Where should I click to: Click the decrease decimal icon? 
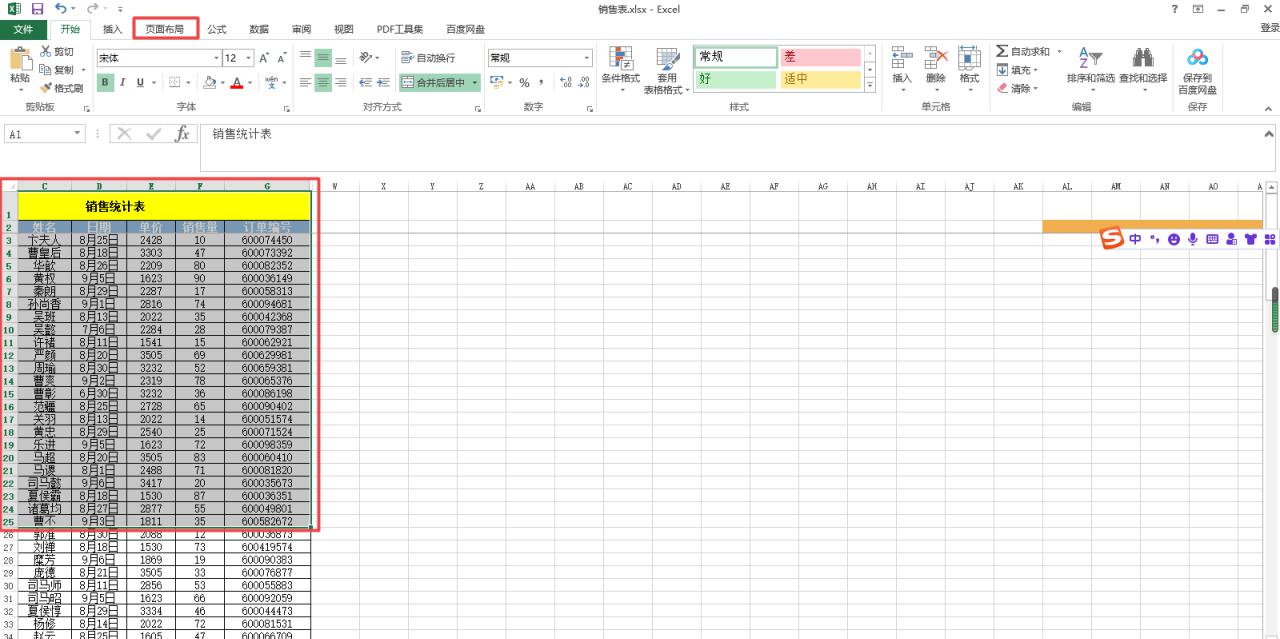pyautogui.click(x=584, y=83)
